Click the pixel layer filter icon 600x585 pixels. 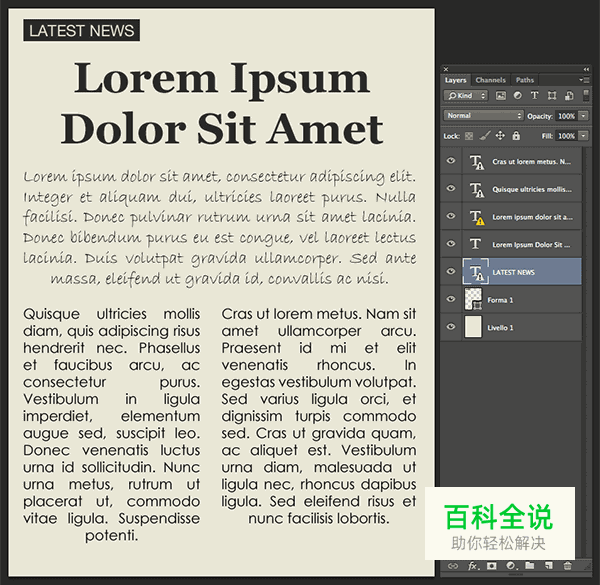(501, 96)
